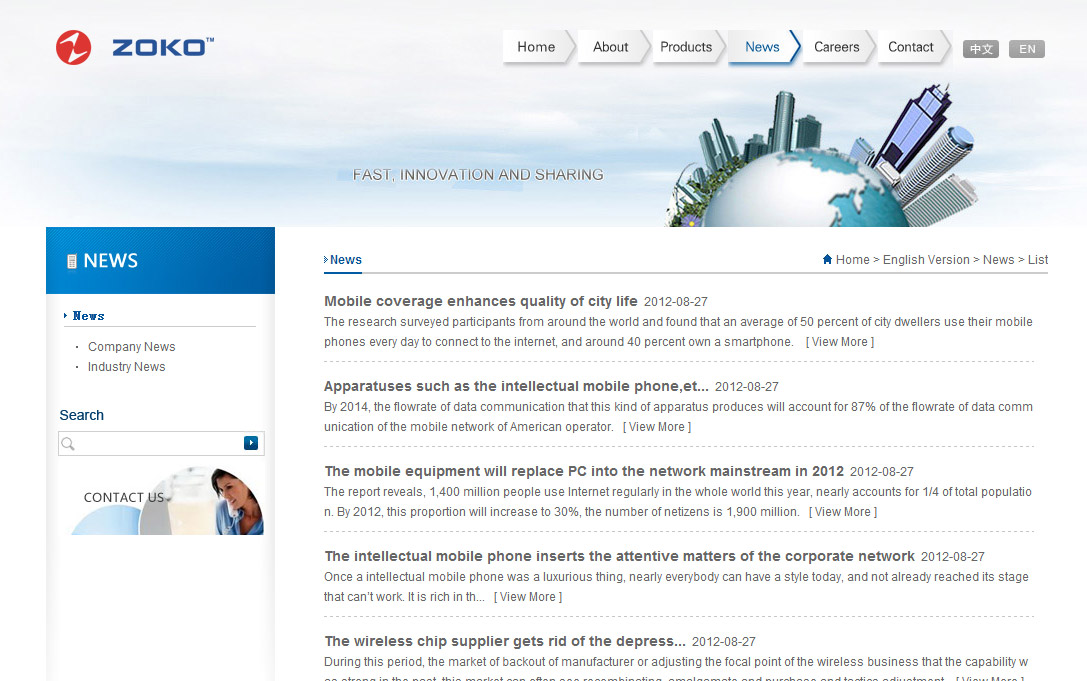Click the Search label in sidebar
The height and width of the screenshot is (681, 1087).
[x=82, y=415]
